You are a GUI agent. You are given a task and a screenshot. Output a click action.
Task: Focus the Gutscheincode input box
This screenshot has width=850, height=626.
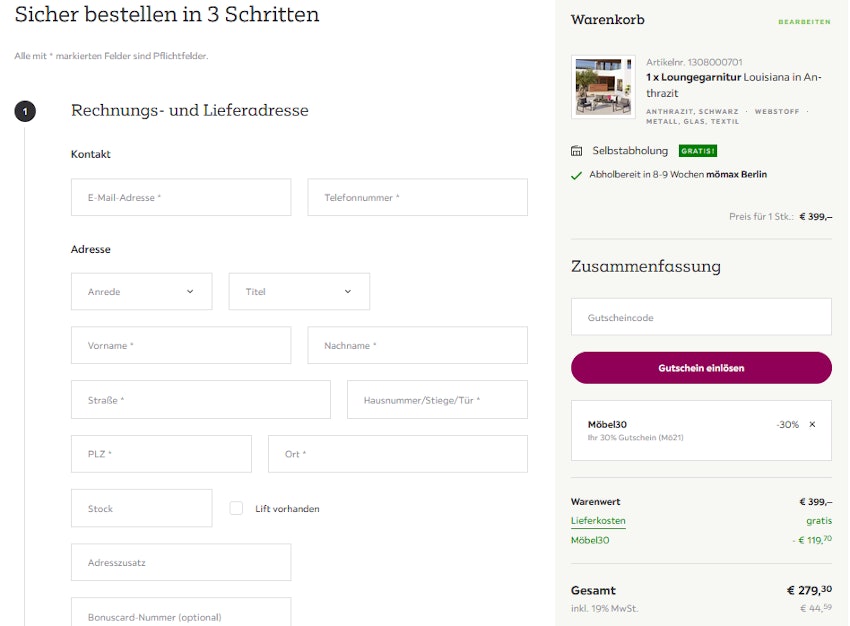point(701,318)
